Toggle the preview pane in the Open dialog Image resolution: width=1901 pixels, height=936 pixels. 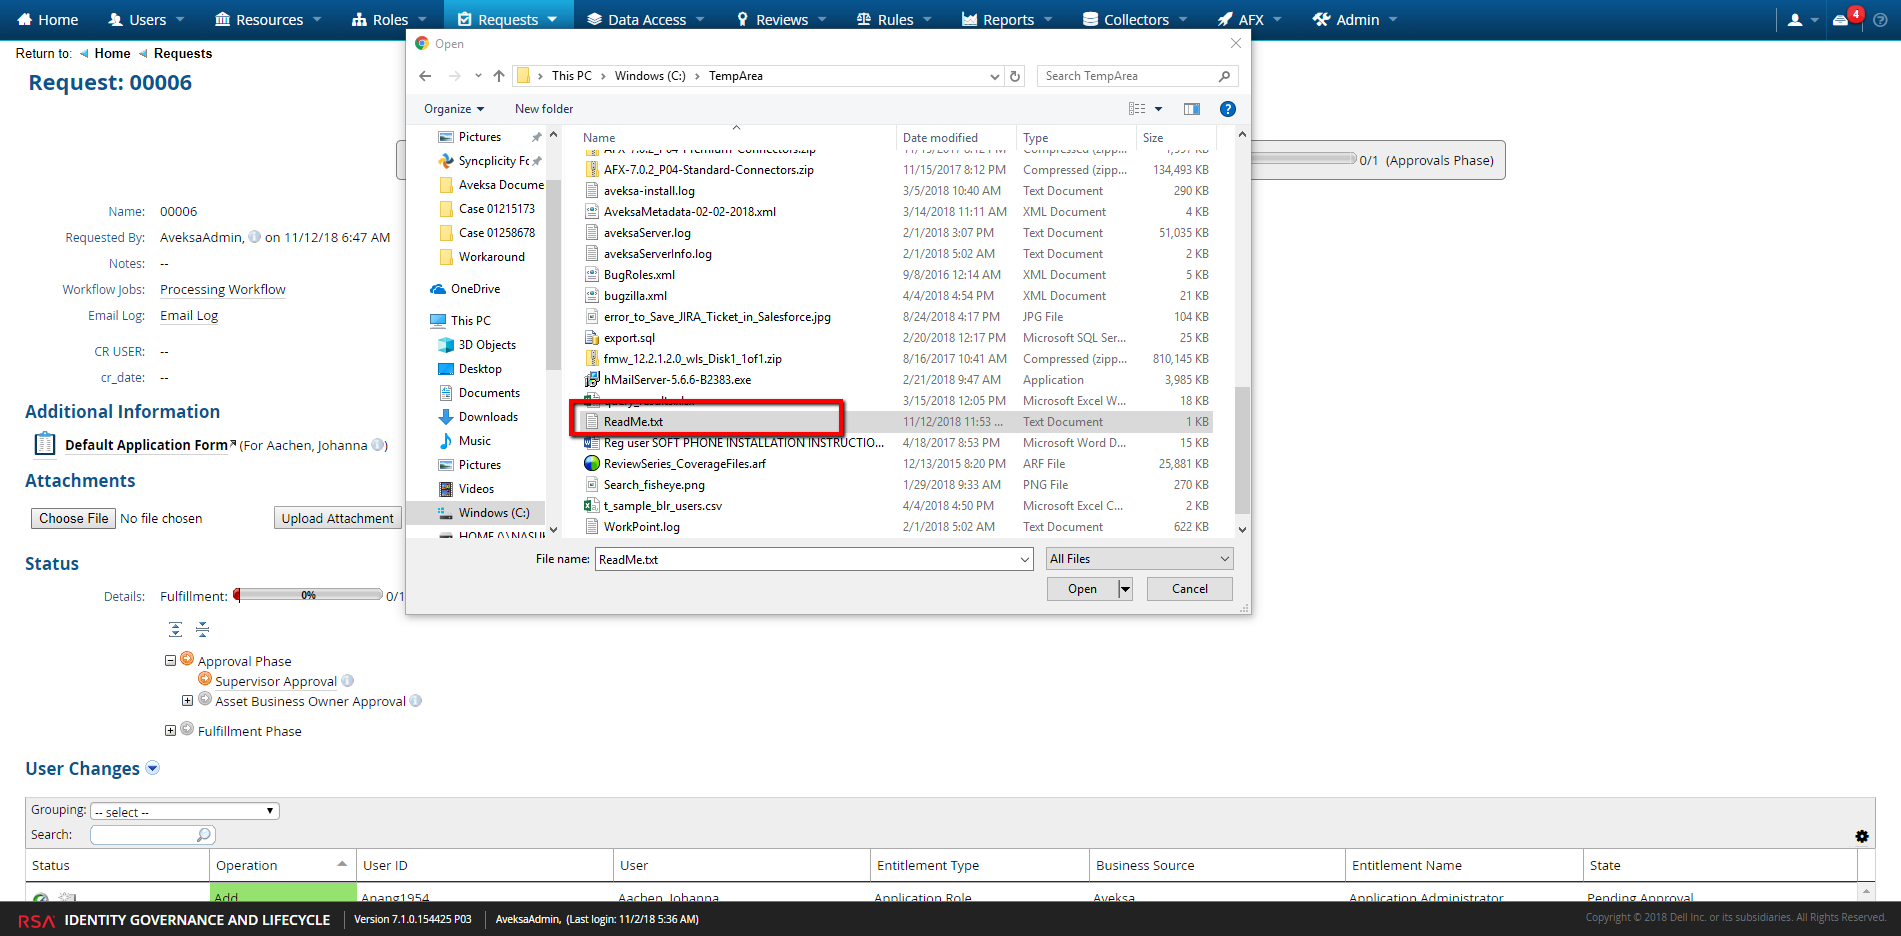pyautogui.click(x=1191, y=108)
